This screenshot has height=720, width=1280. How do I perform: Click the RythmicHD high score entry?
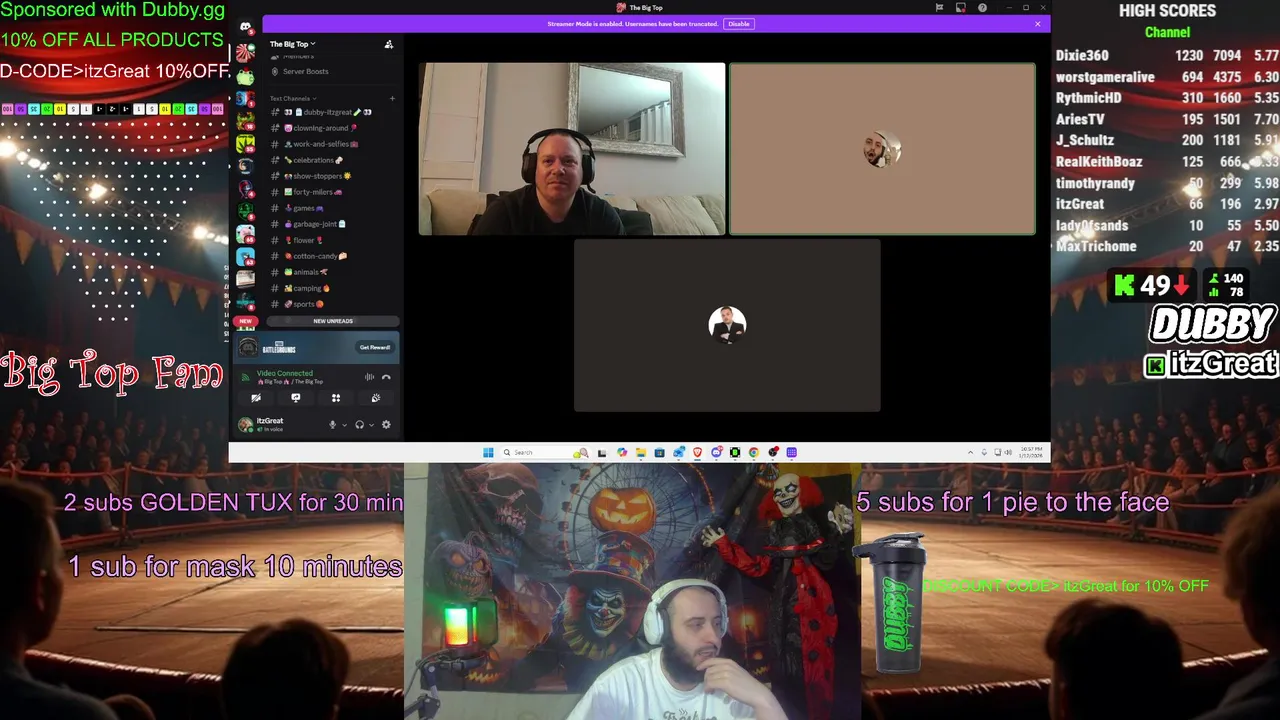point(1167,98)
